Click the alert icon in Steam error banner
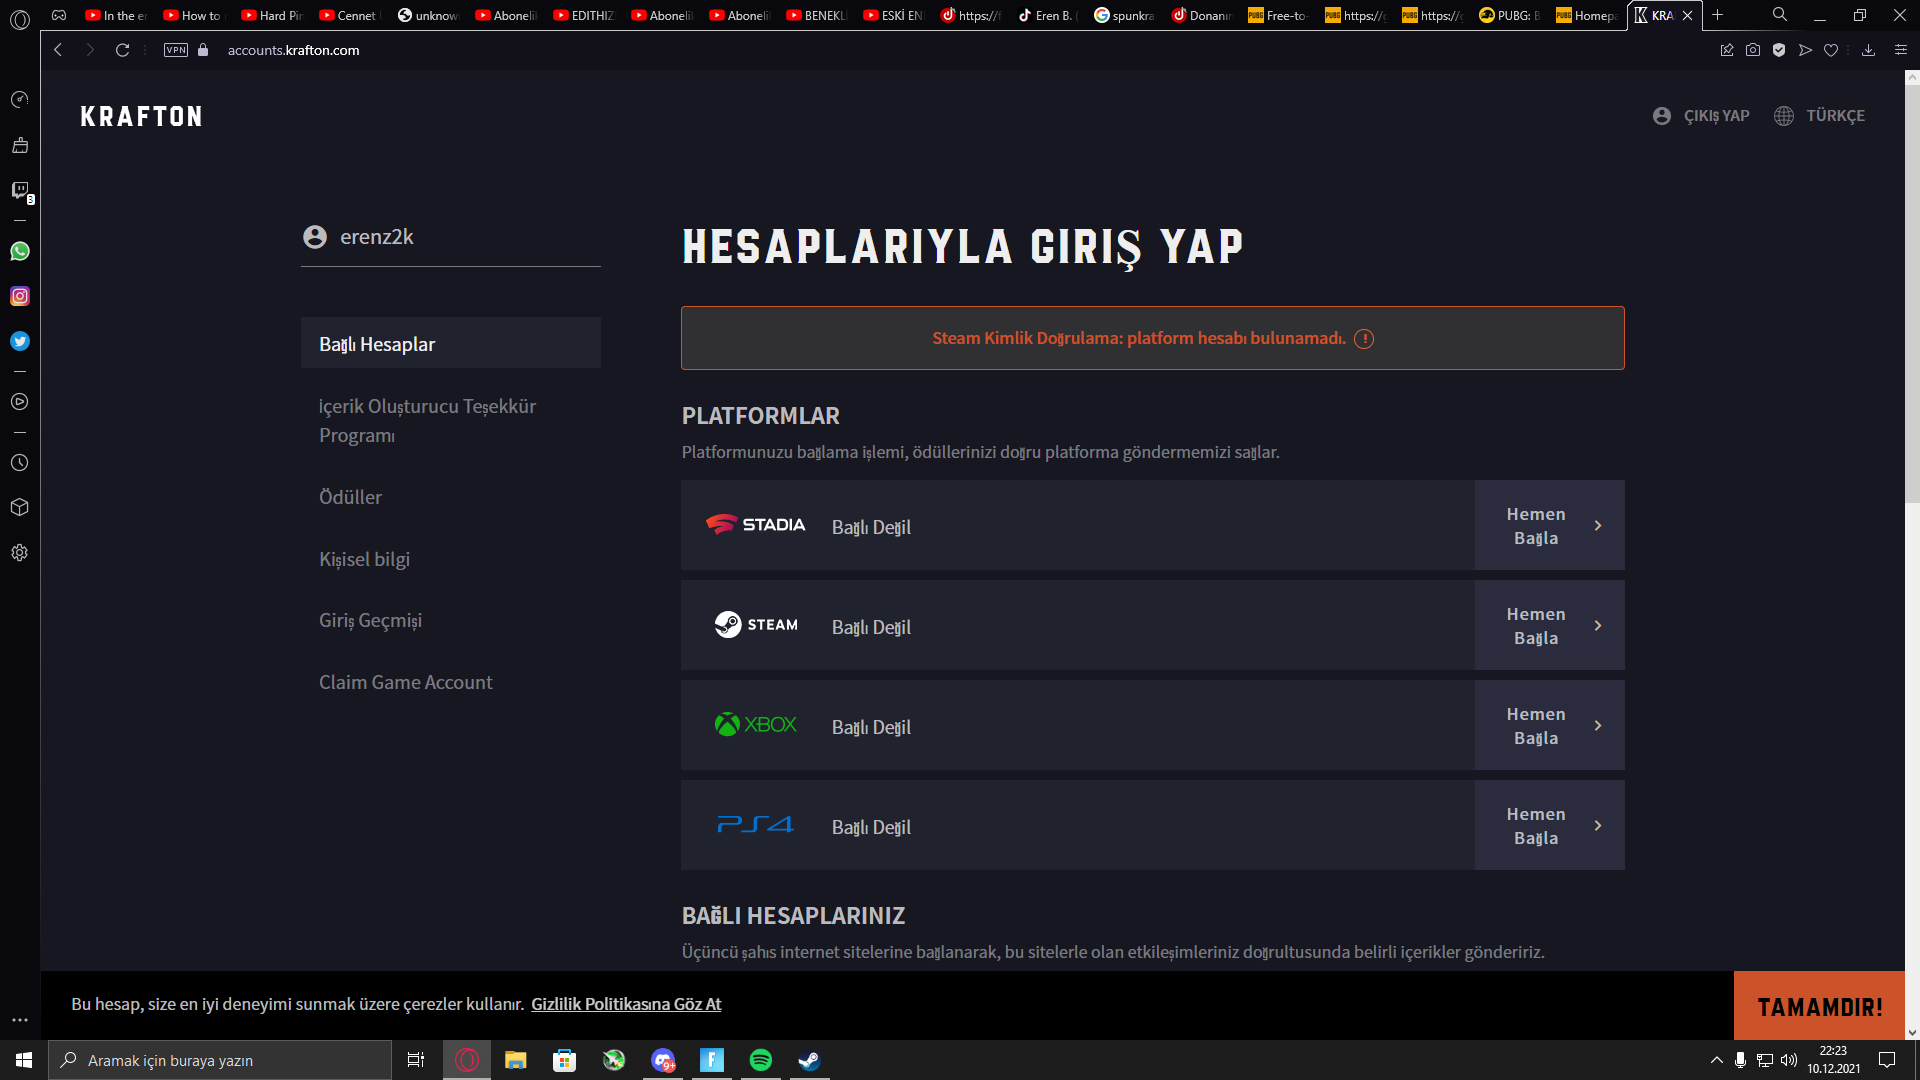Viewport: 1920px width, 1080px height. (1364, 339)
